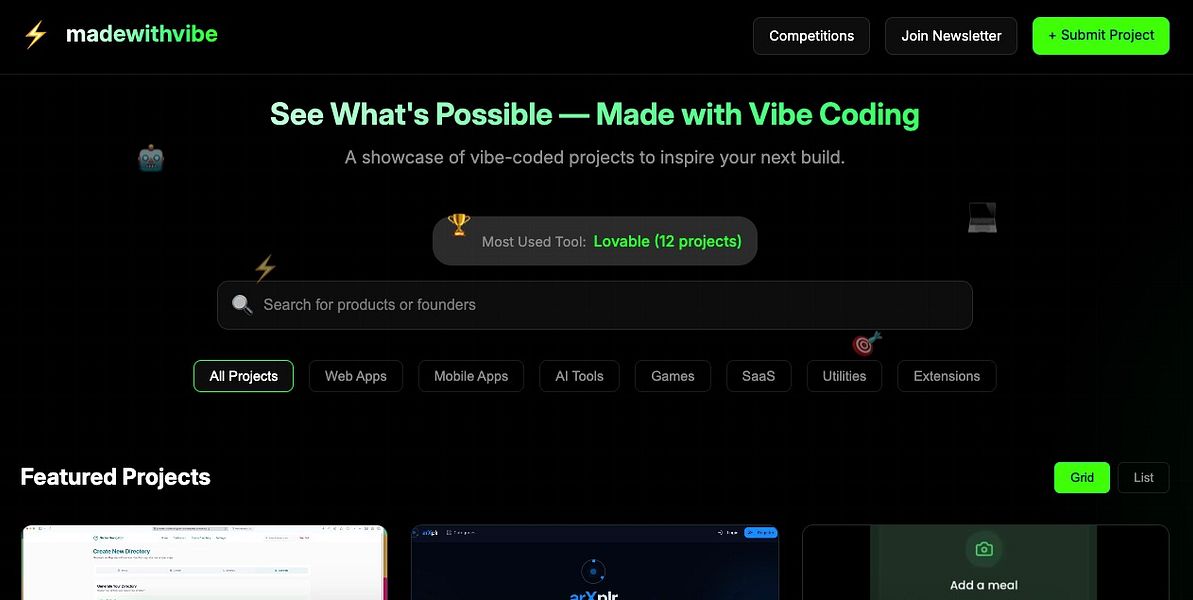
Task: Toggle the Web Apps filter
Action: pyautogui.click(x=355, y=375)
